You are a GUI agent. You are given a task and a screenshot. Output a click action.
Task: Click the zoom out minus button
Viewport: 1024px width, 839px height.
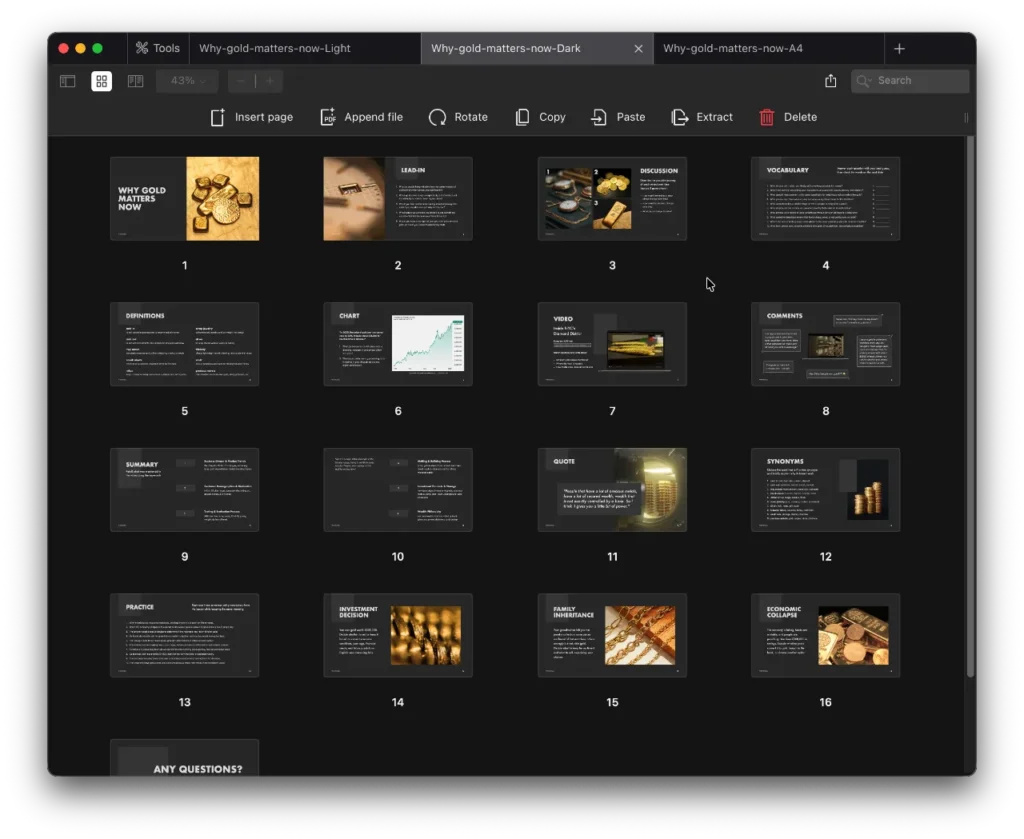pyautogui.click(x=240, y=80)
